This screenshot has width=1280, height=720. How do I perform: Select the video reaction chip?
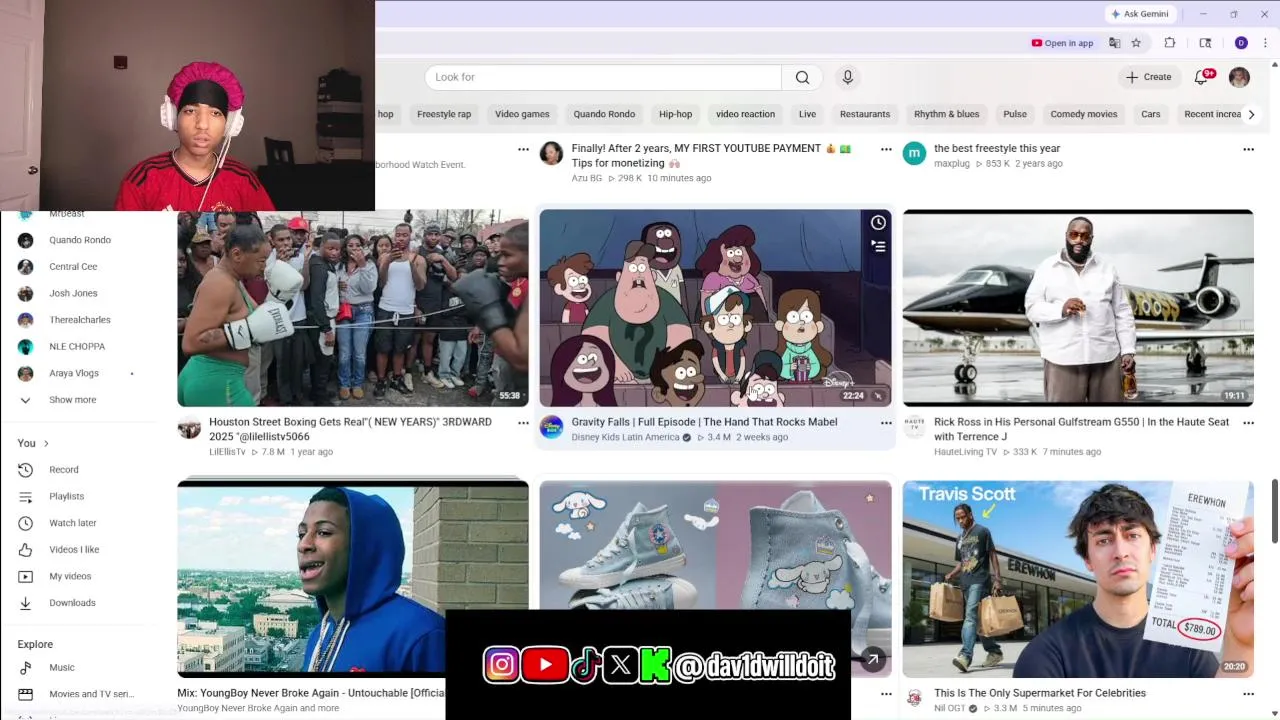(x=745, y=114)
